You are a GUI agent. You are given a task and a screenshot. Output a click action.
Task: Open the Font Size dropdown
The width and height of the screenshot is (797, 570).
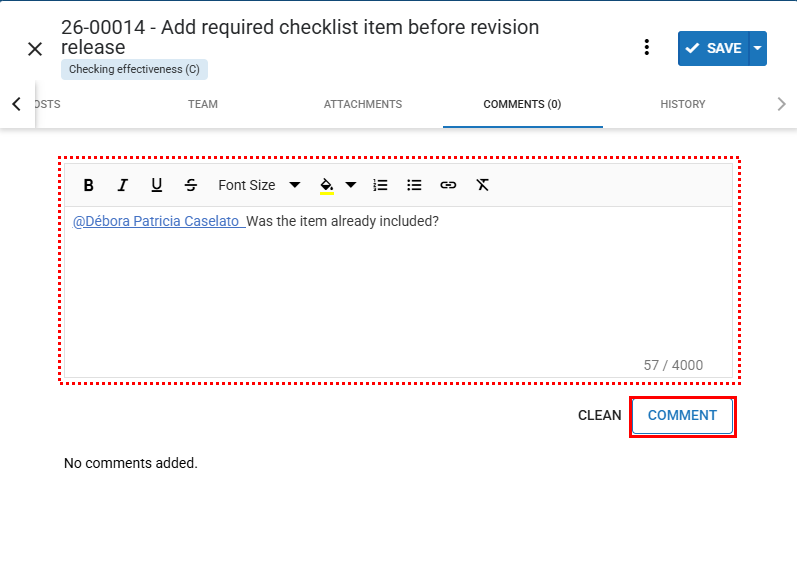pos(259,185)
